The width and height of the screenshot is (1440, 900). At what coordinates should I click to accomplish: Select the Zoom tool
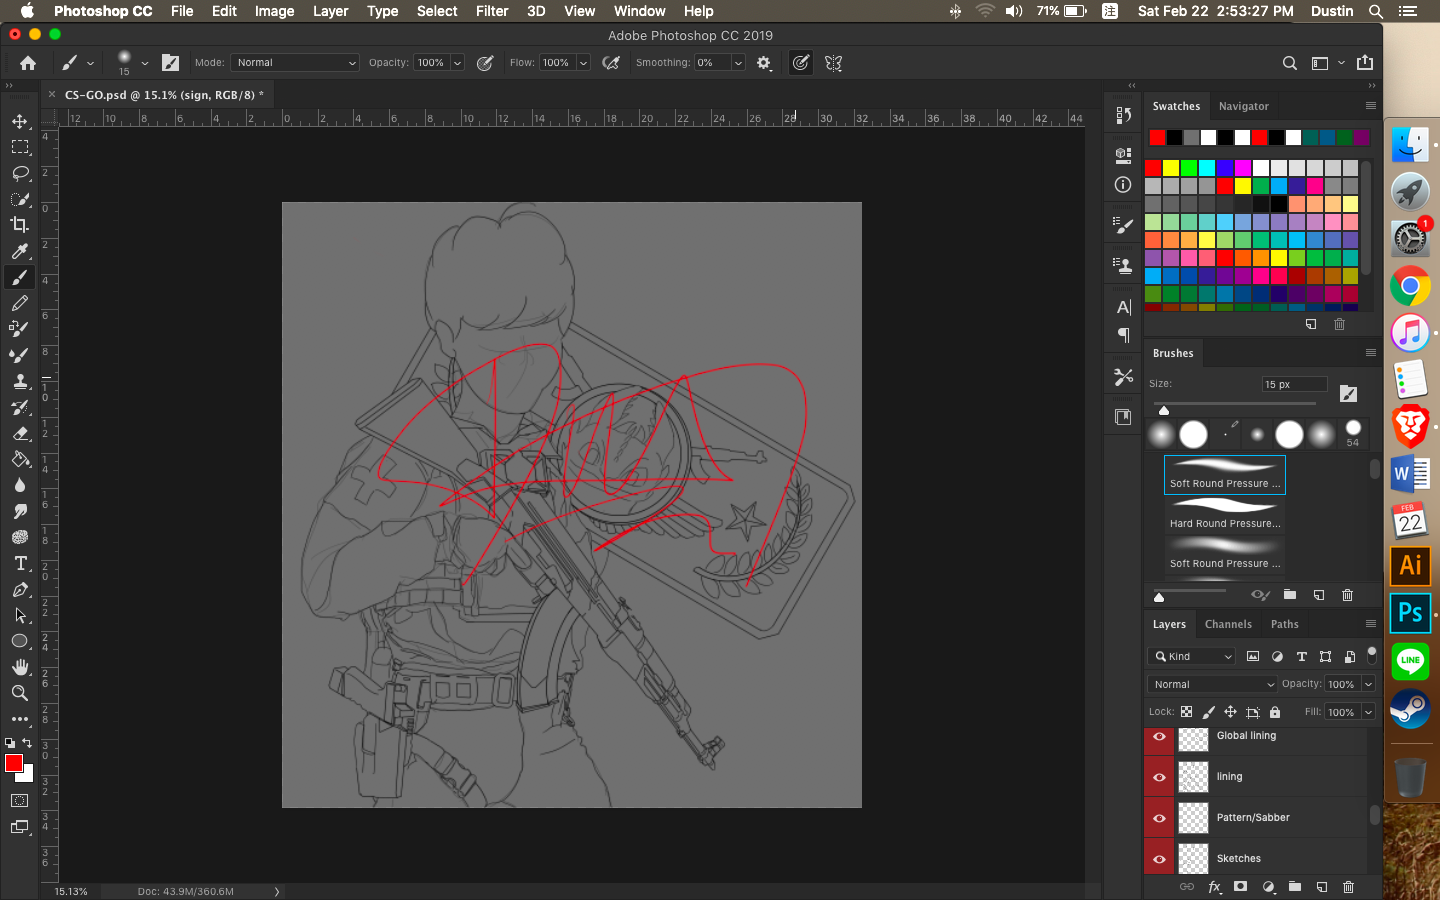(x=20, y=693)
